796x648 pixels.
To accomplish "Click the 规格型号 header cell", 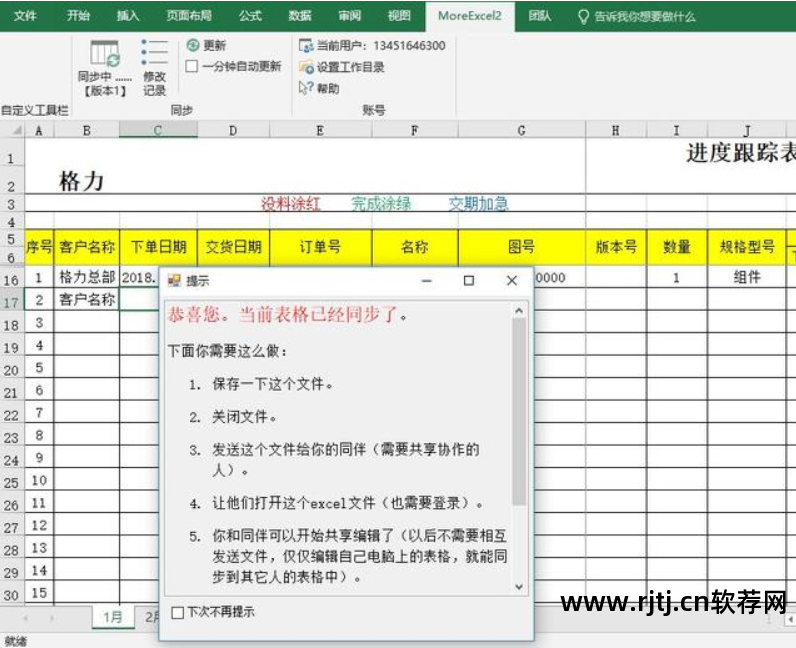I will pyautogui.click(x=747, y=247).
